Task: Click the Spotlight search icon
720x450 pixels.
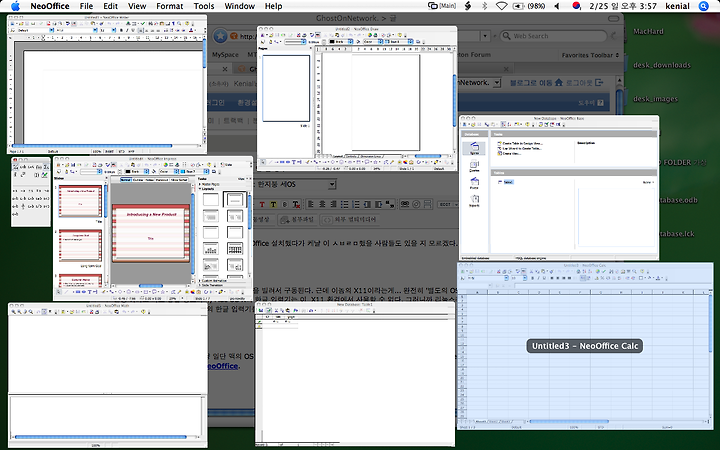Action: pos(703,6)
